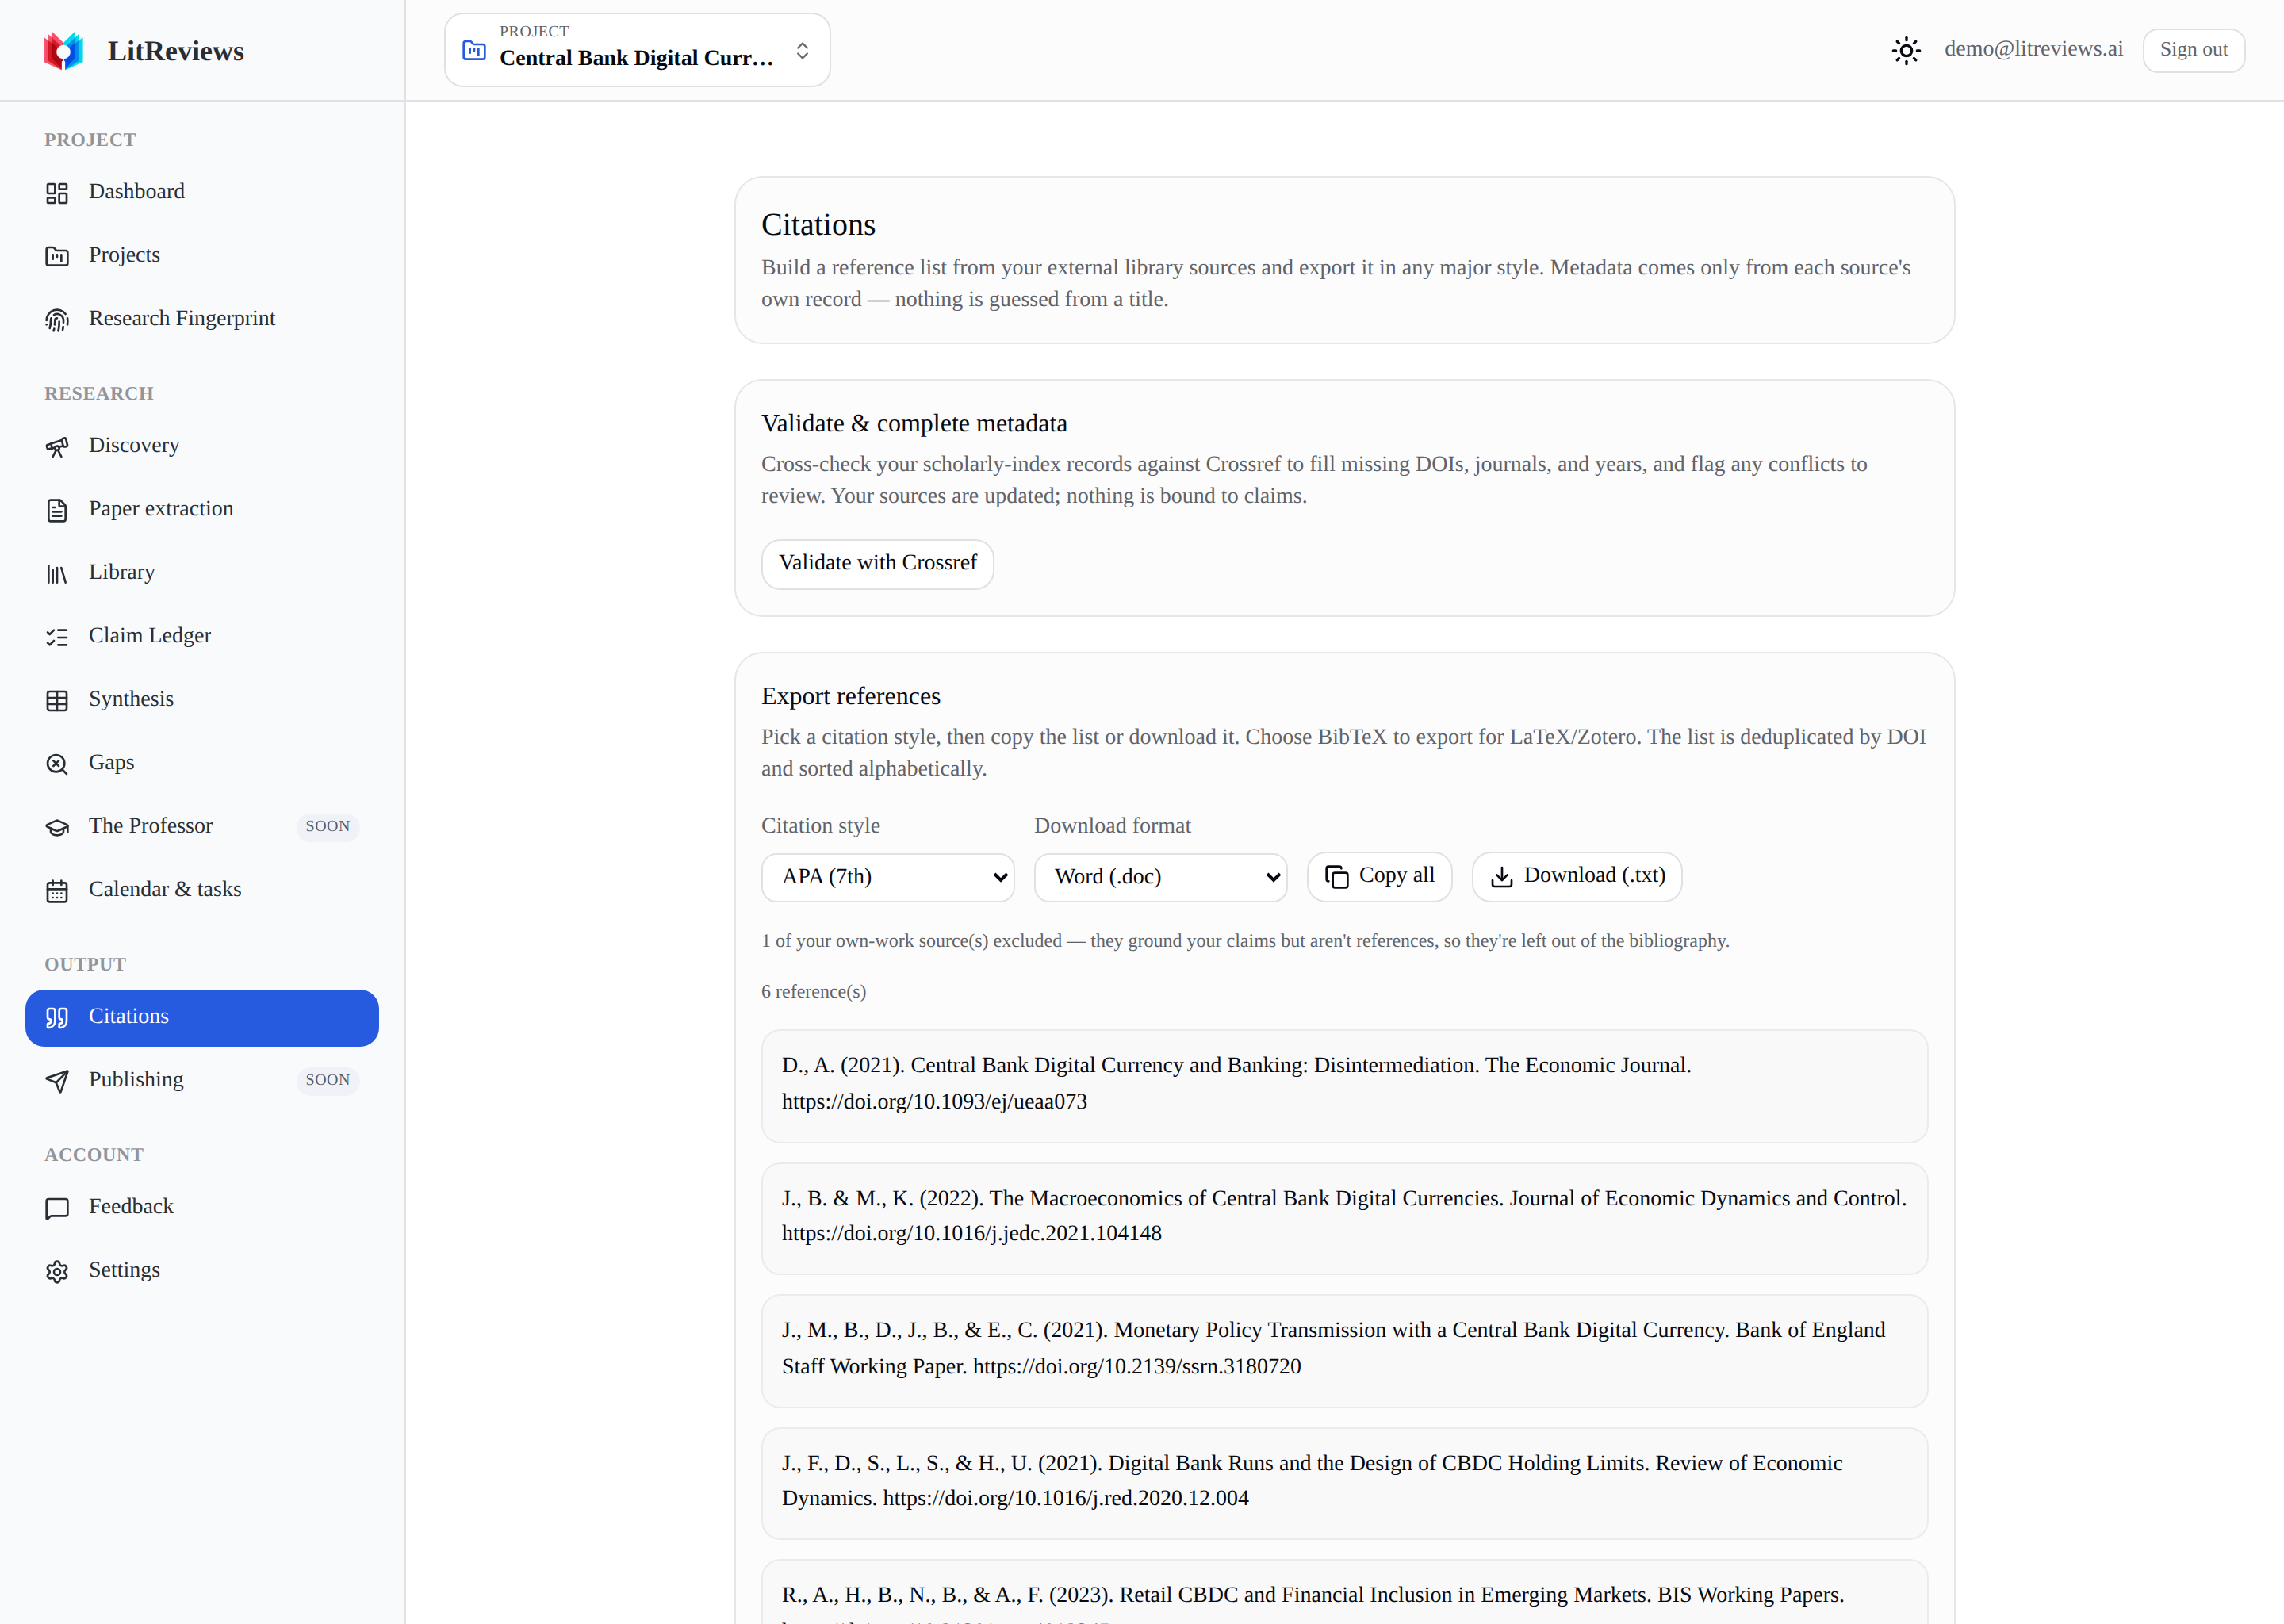The height and width of the screenshot is (1624, 2284).
Task: Click the LitReviews brand name
Action: tap(176, 51)
